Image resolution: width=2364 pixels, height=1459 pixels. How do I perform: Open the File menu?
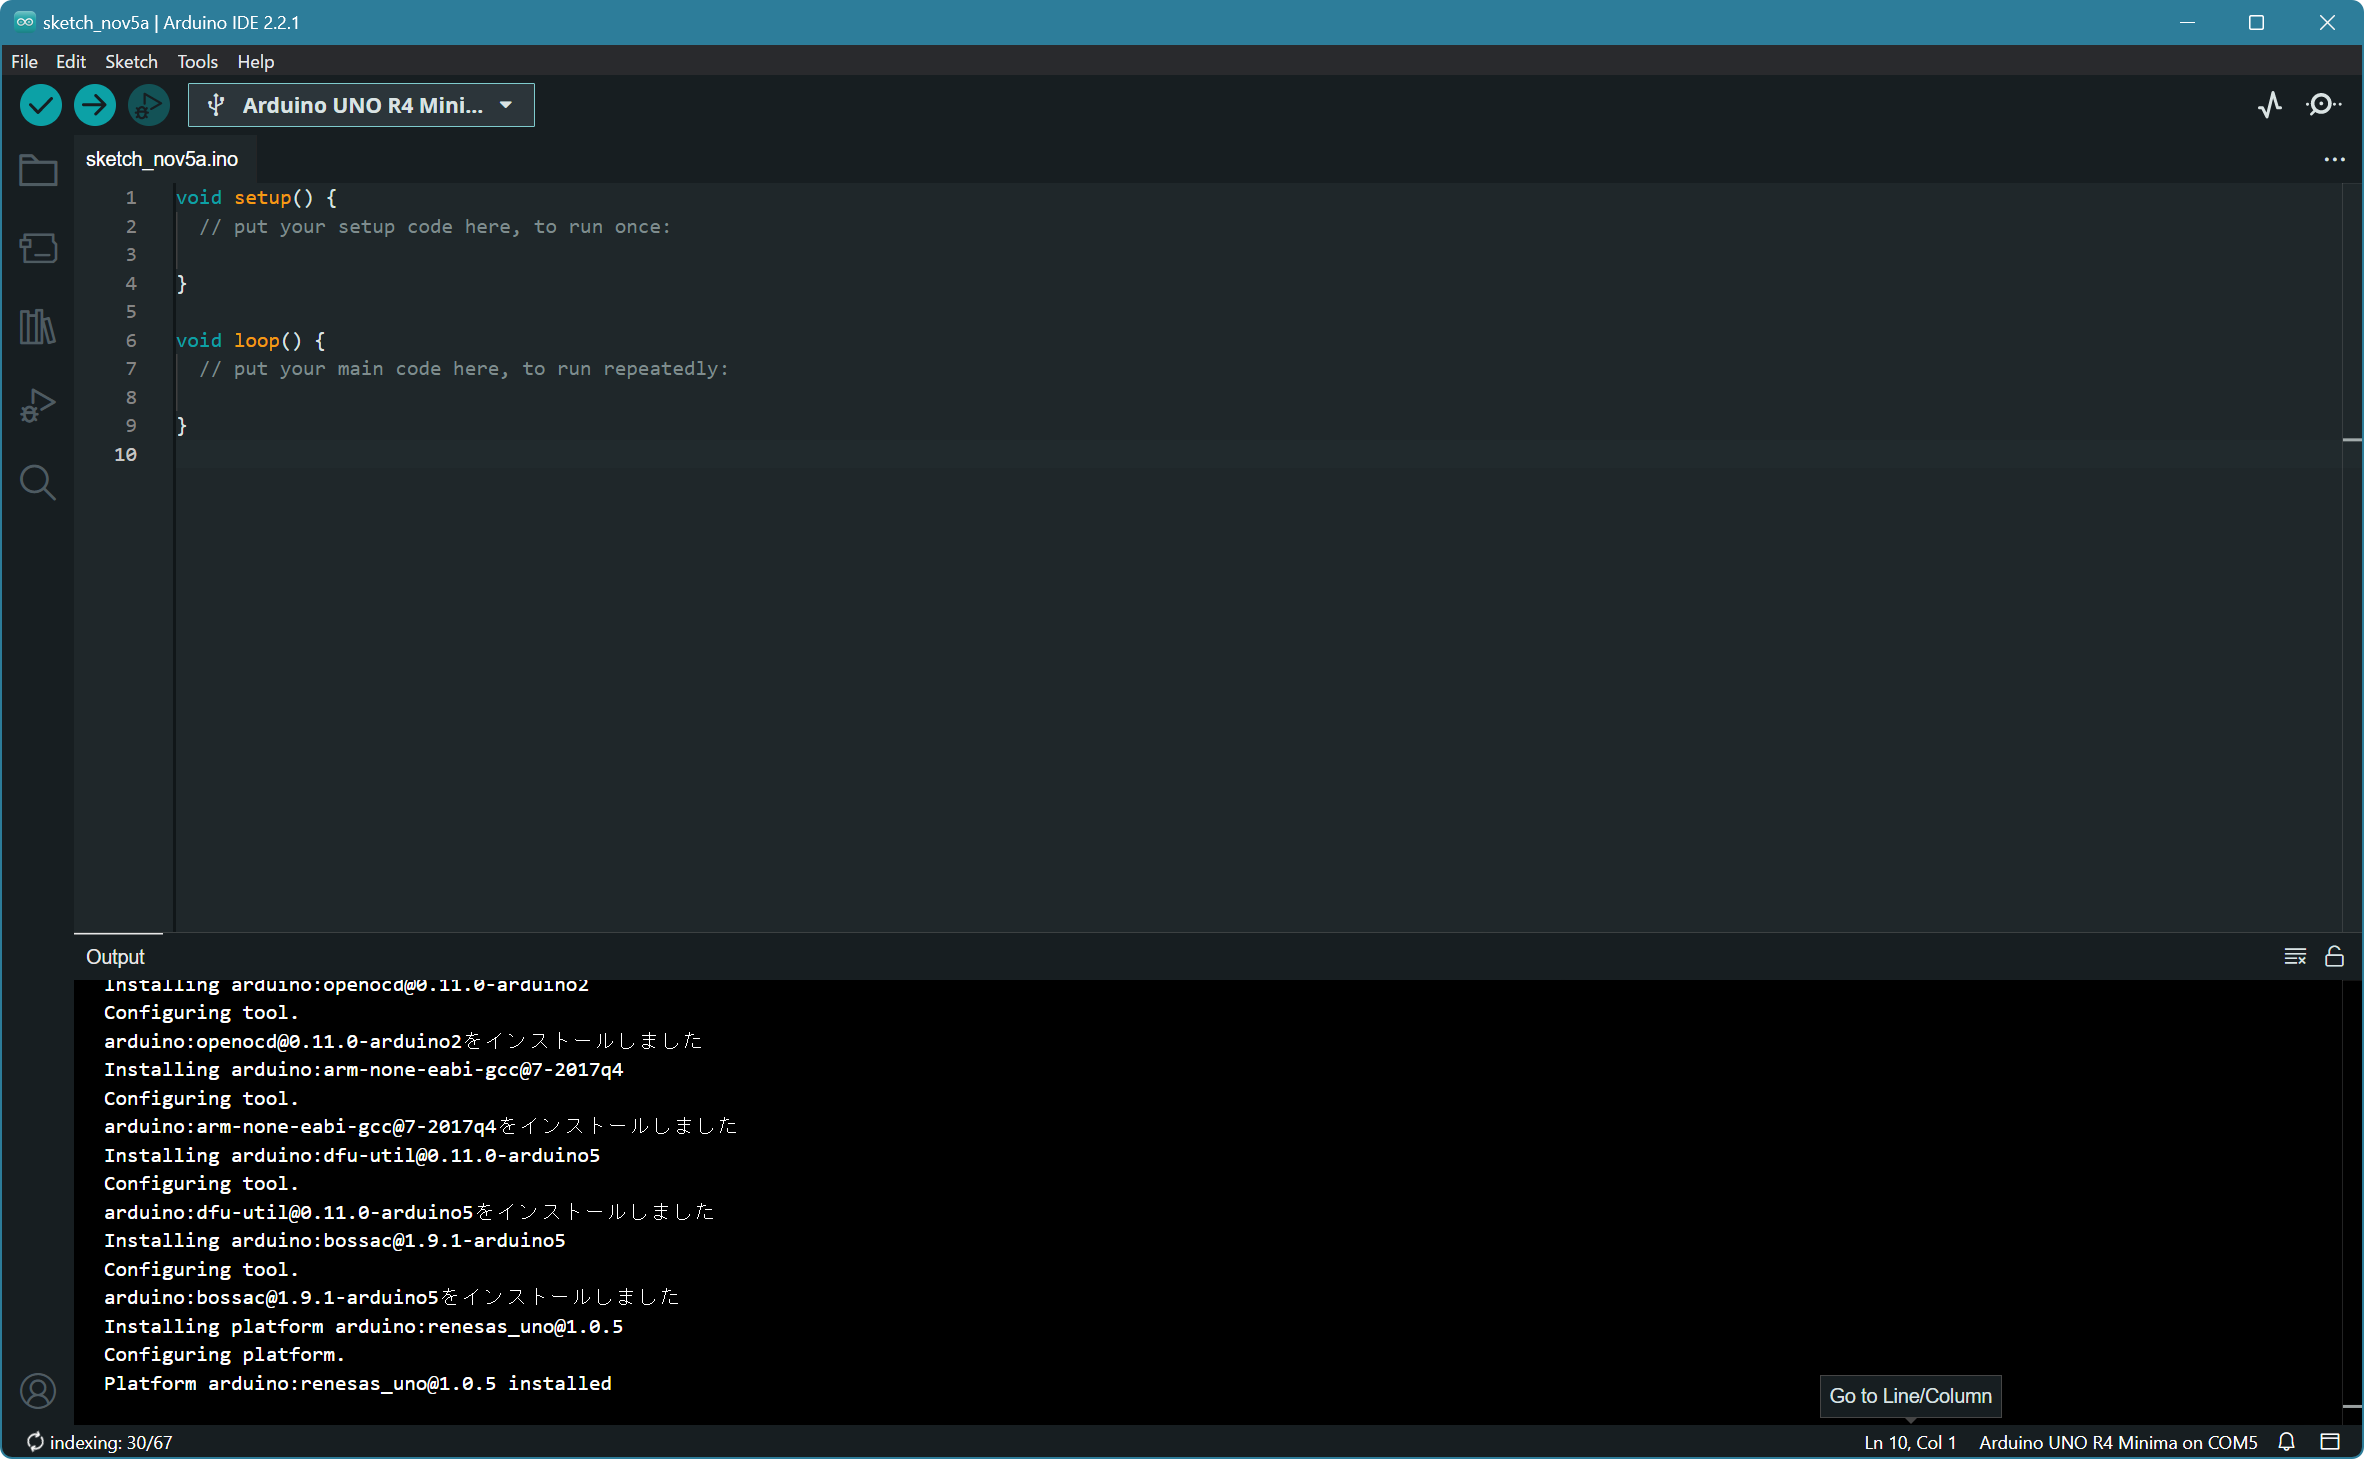pyautogui.click(x=24, y=62)
